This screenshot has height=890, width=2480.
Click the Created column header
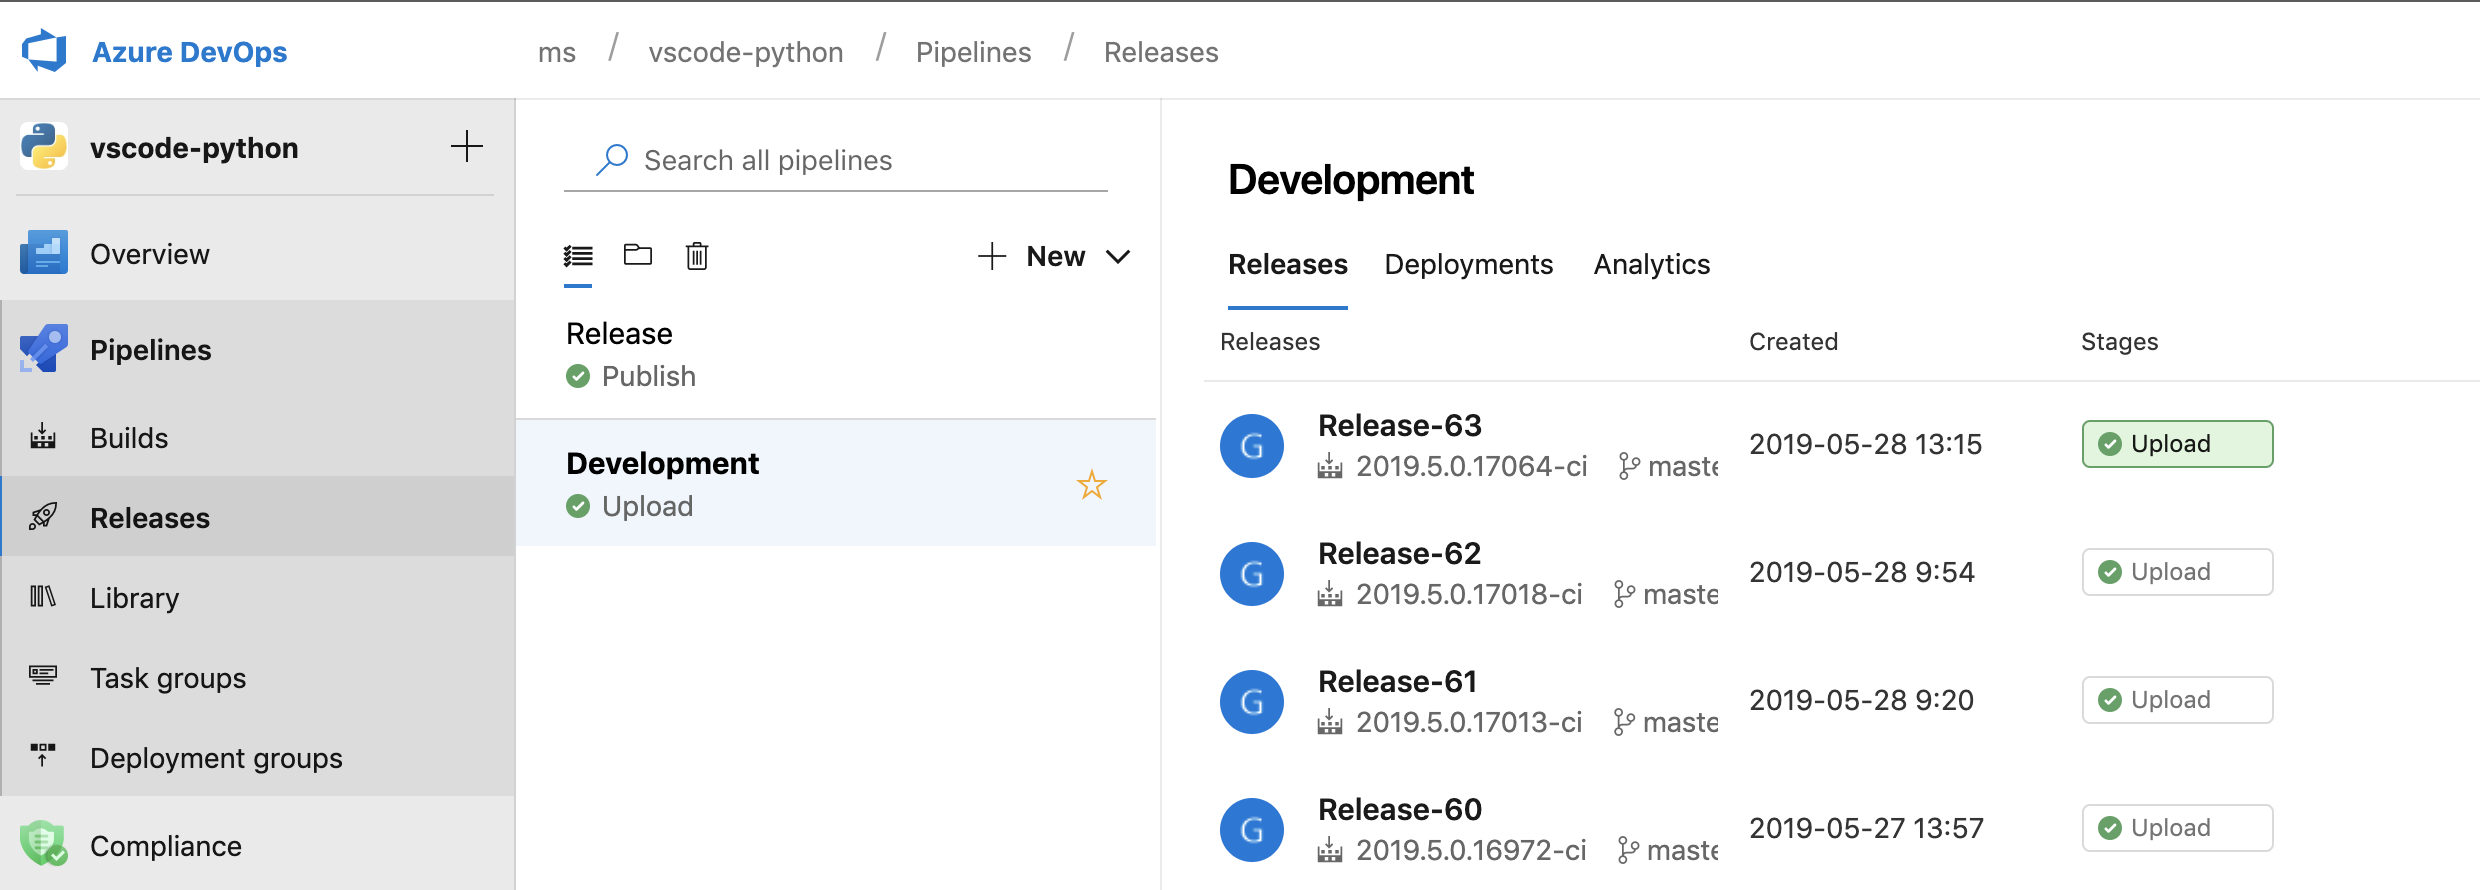coord(1793,342)
